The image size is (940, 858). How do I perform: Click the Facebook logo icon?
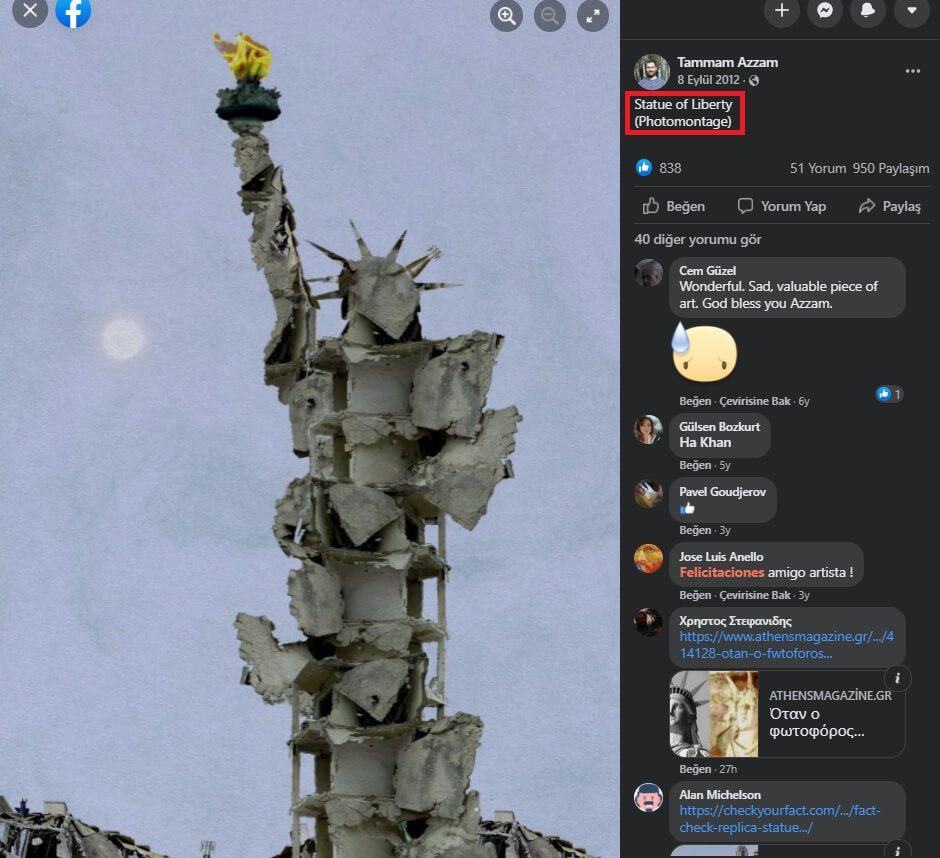(x=73, y=11)
